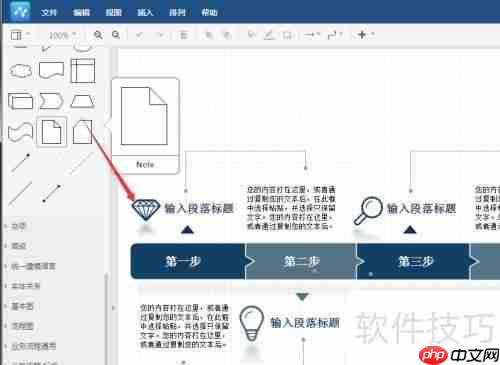This screenshot has height=365, width=500.
Task: Open the plus insert dropdown in the toolbar
Action: point(365,34)
